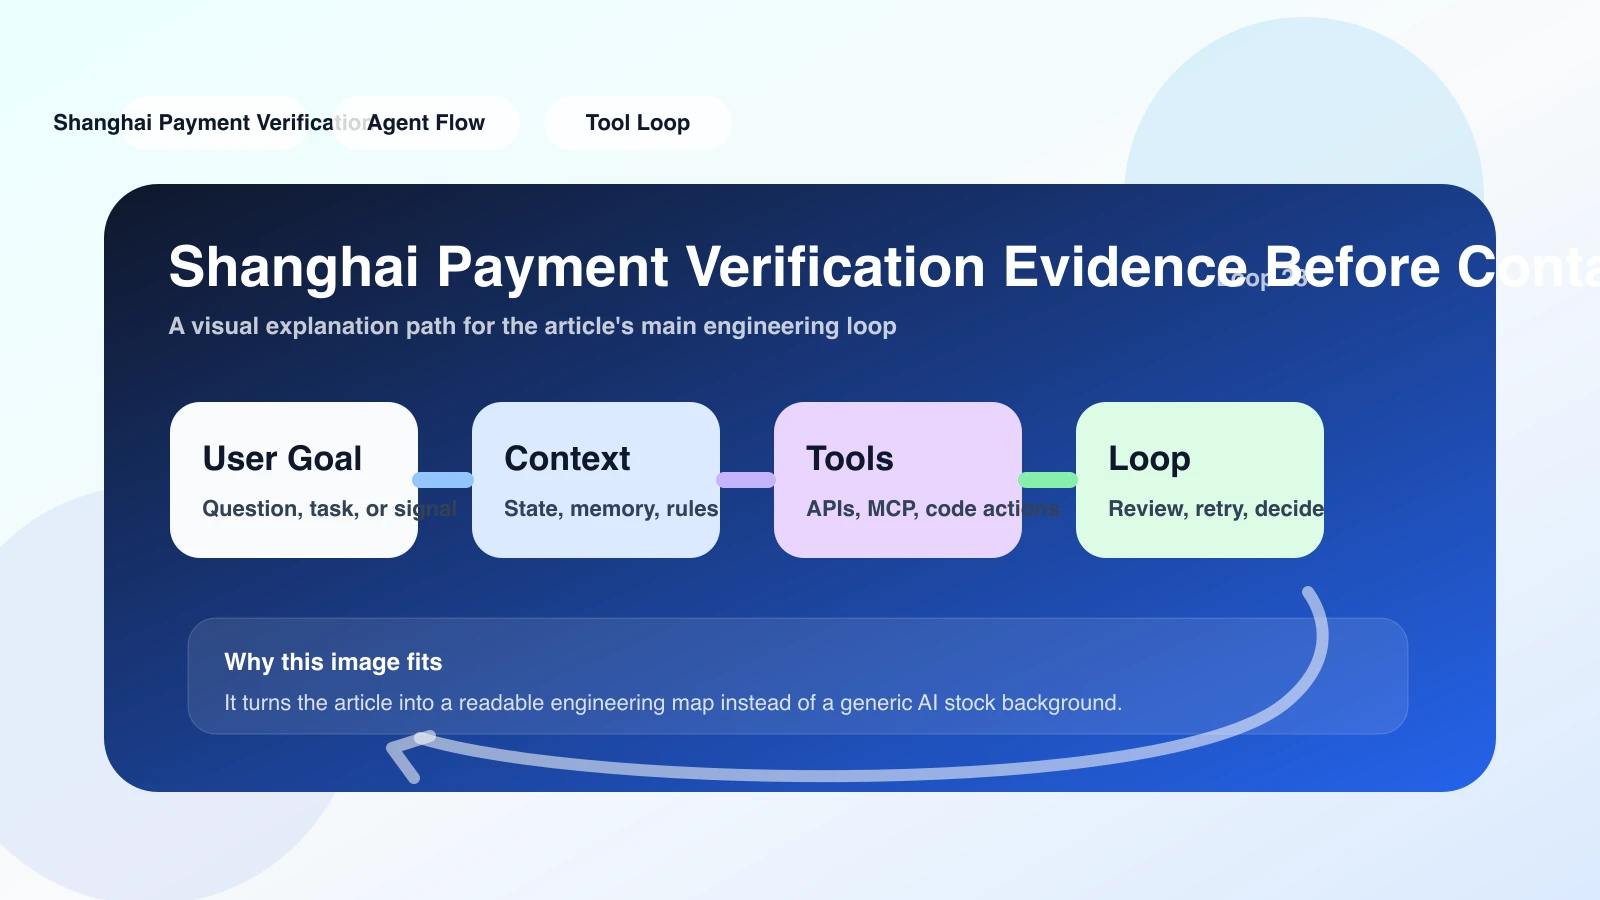The height and width of the screenshot is (900, 1600).
Task: Select the Tool Loop pill tab
Action: 638,123
